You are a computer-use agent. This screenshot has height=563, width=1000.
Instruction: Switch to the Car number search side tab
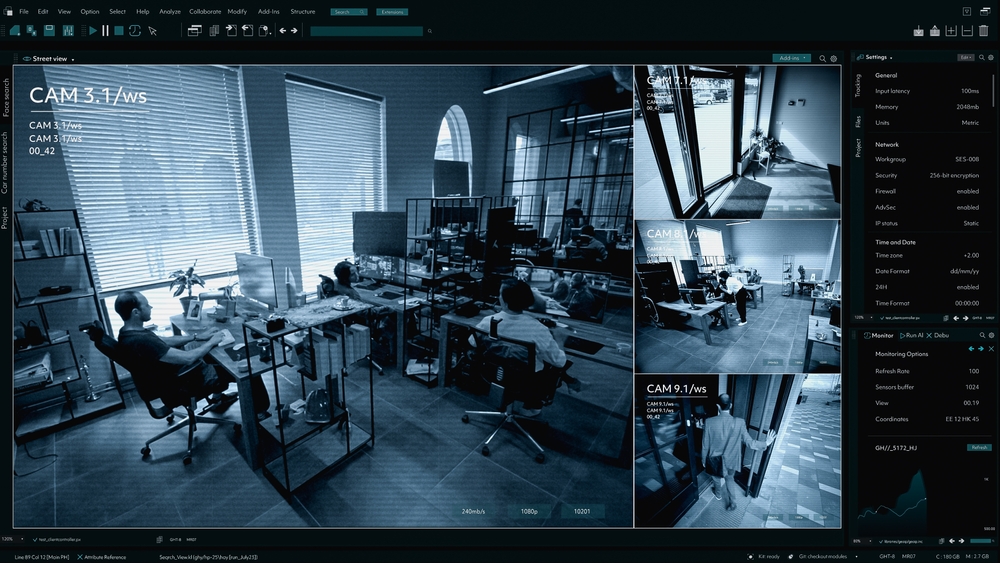(x=4, y=163)
